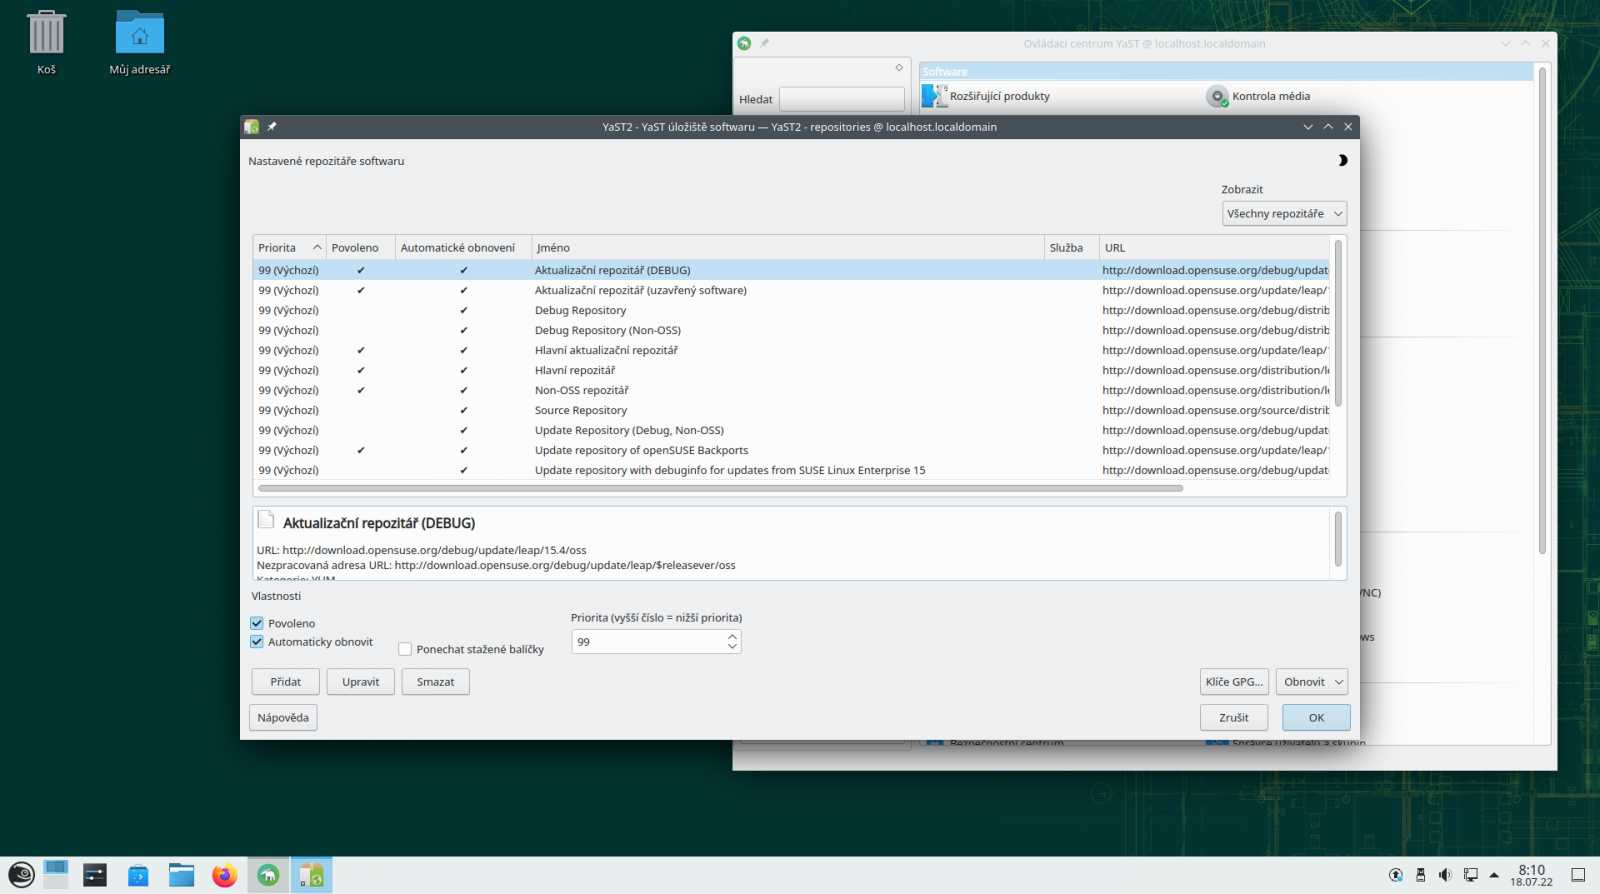Select Update Repository (Debug, Non-OSS) row
This screenshot has height=894, width=1600.
791,430
